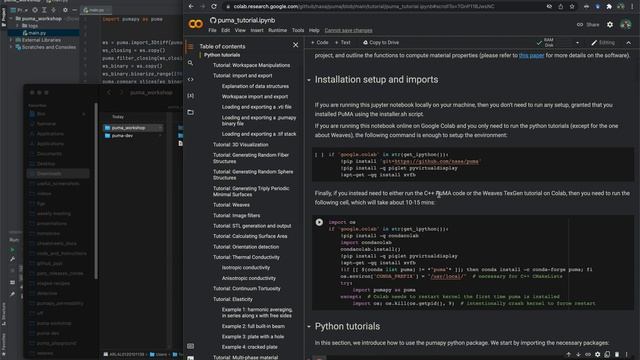Open RAM Disk resources dropdown arrow

coord(577,42)
